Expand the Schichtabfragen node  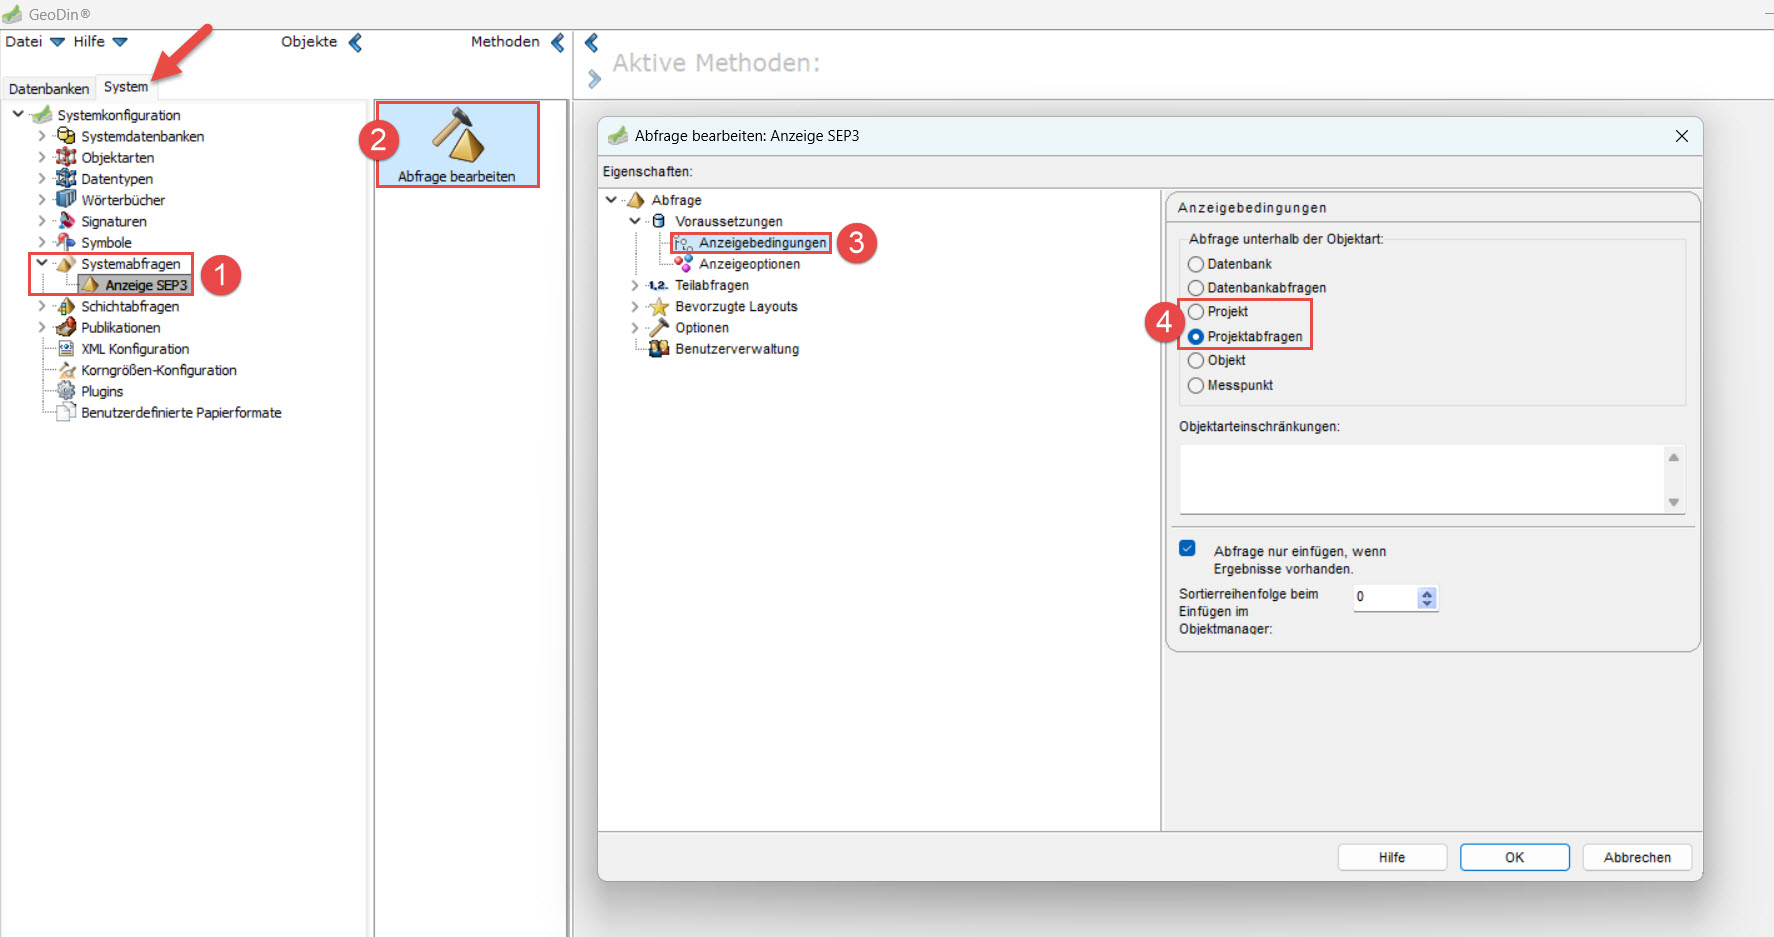pyautogui.click(x=42, y=306)
